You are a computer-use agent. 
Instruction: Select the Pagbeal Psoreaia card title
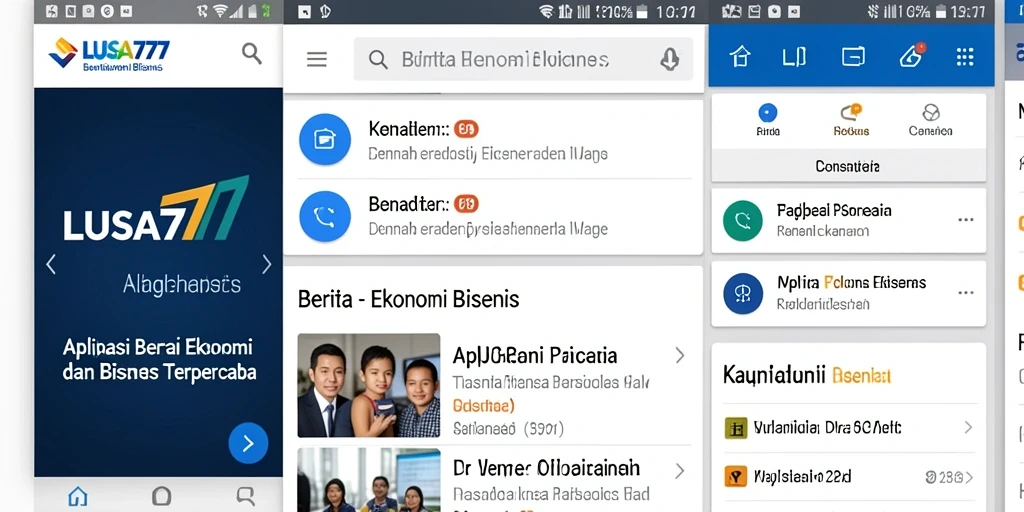(834, 210)
